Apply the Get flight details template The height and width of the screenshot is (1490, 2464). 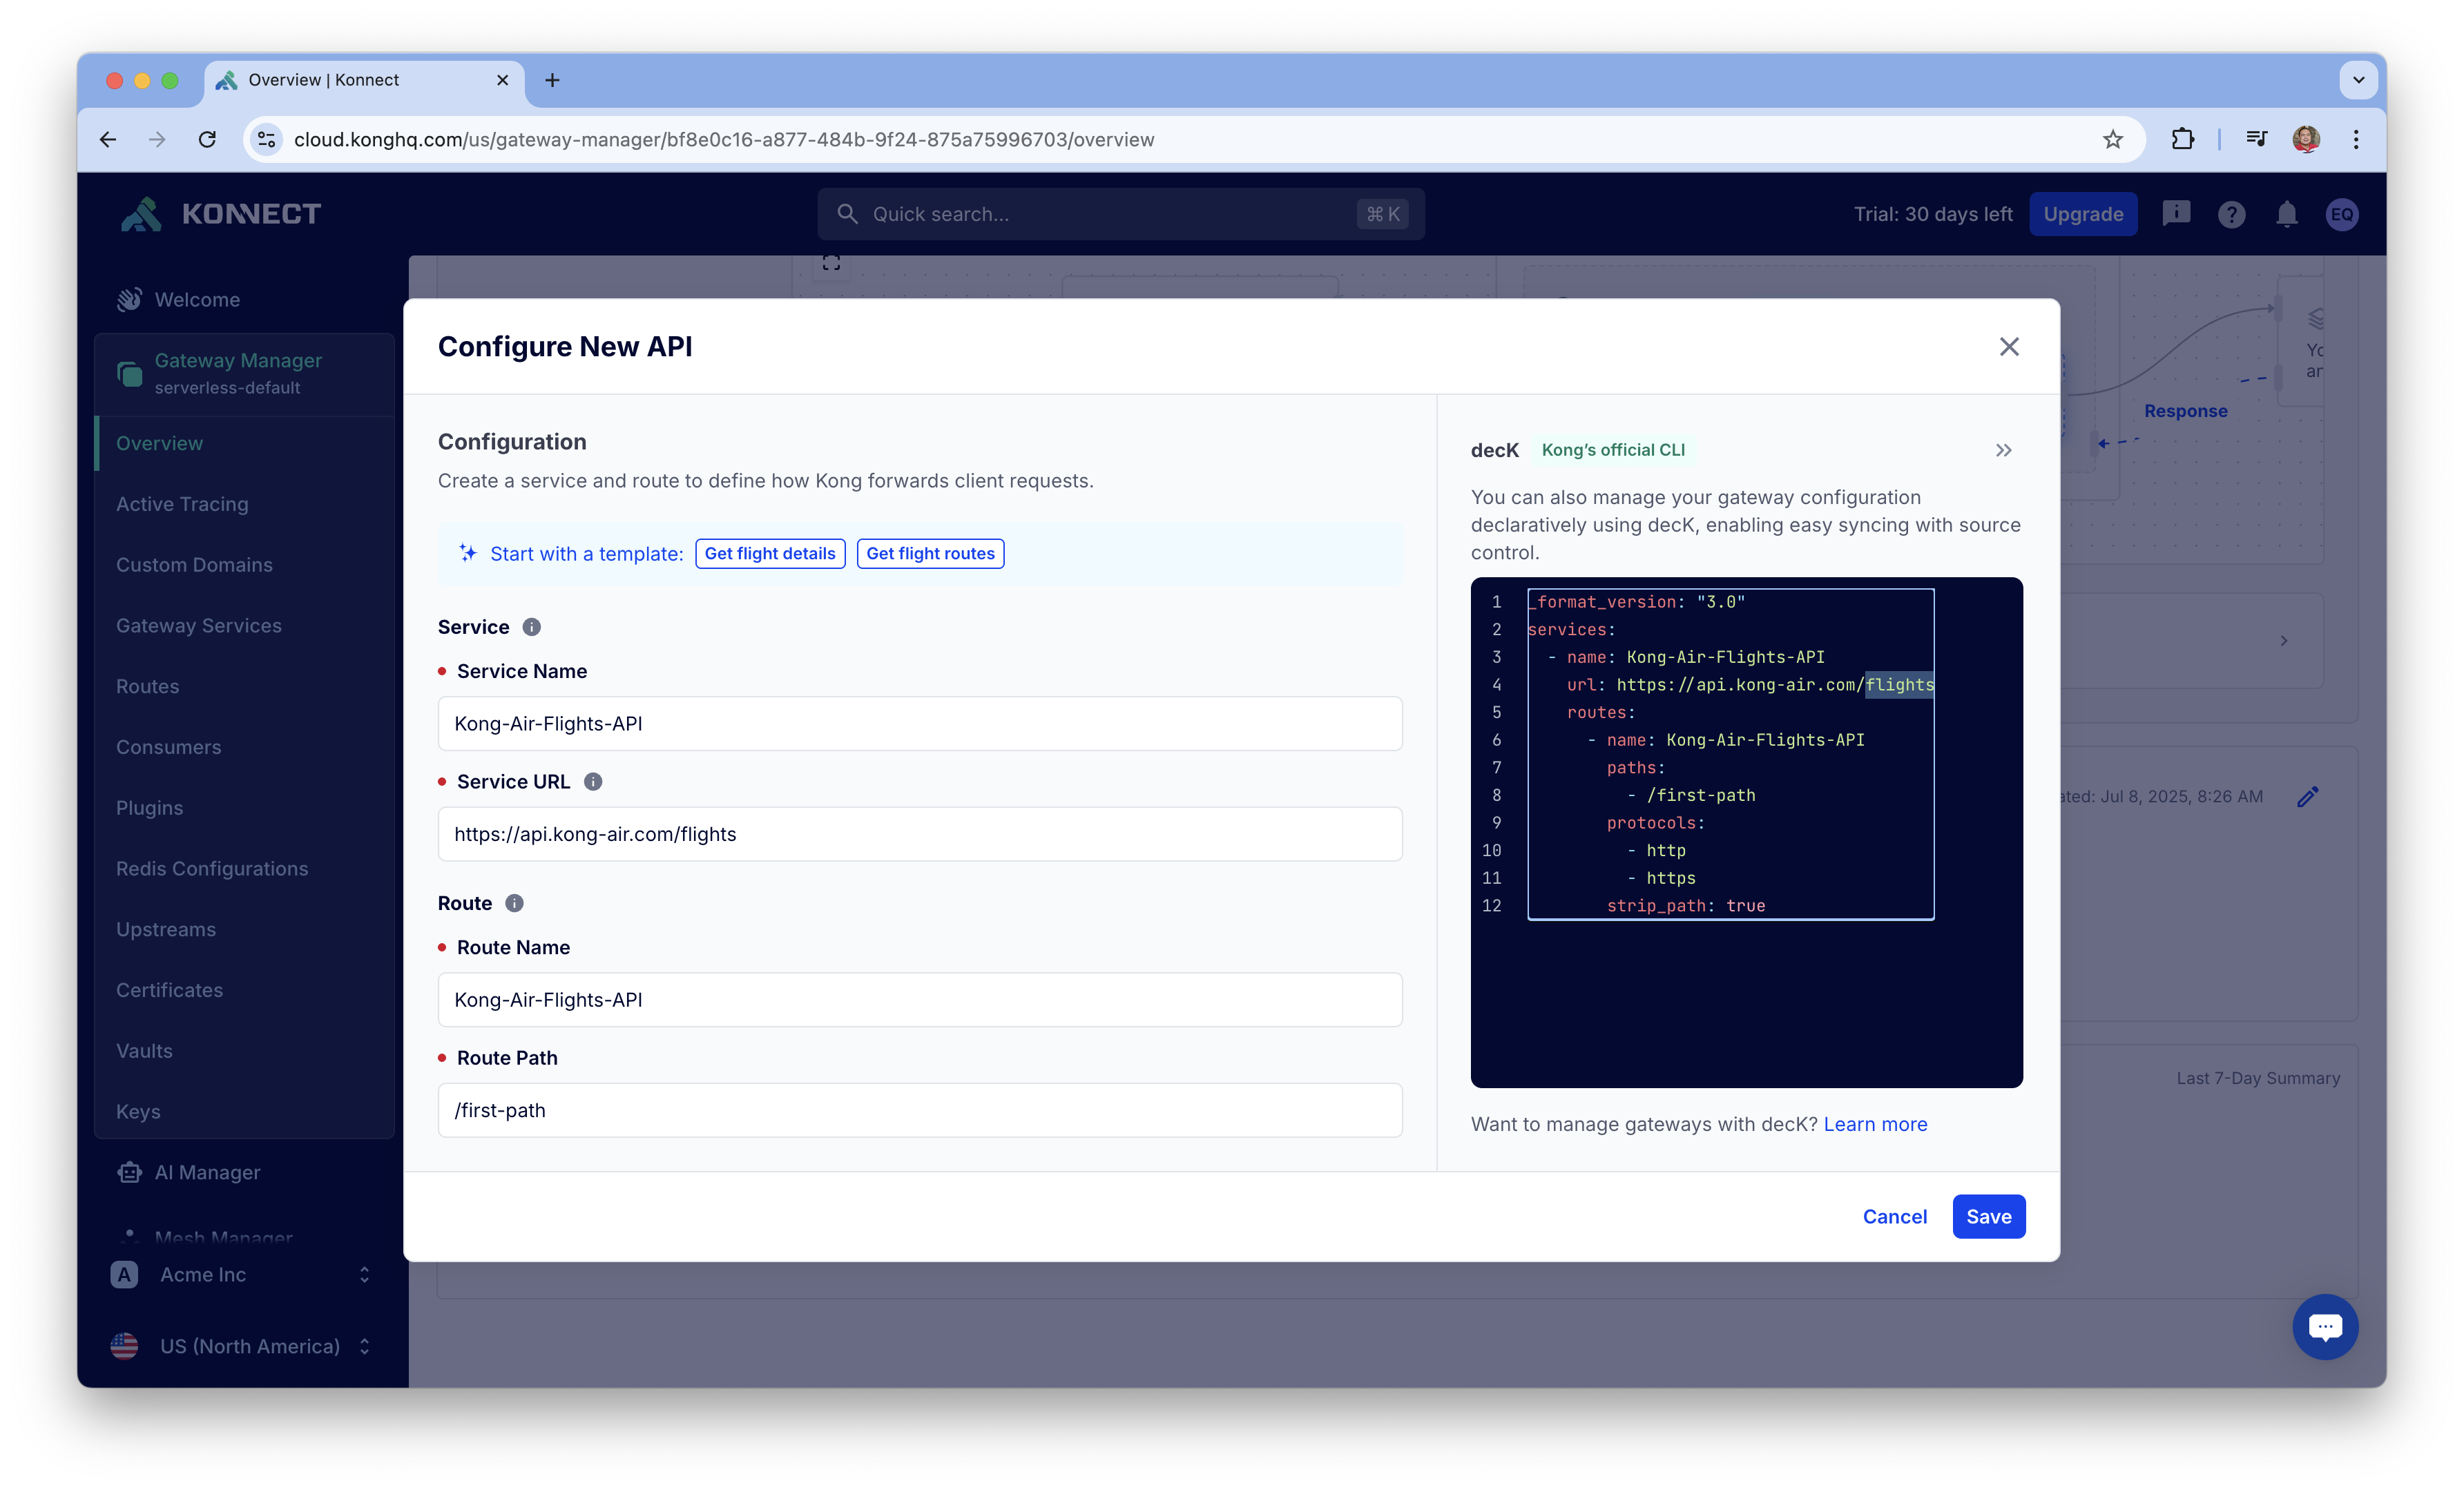click(x=770, y=554)
